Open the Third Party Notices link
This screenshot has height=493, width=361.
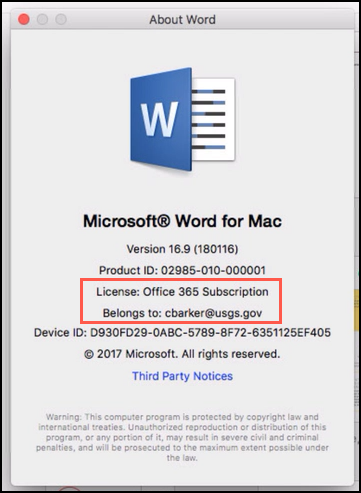182,376
